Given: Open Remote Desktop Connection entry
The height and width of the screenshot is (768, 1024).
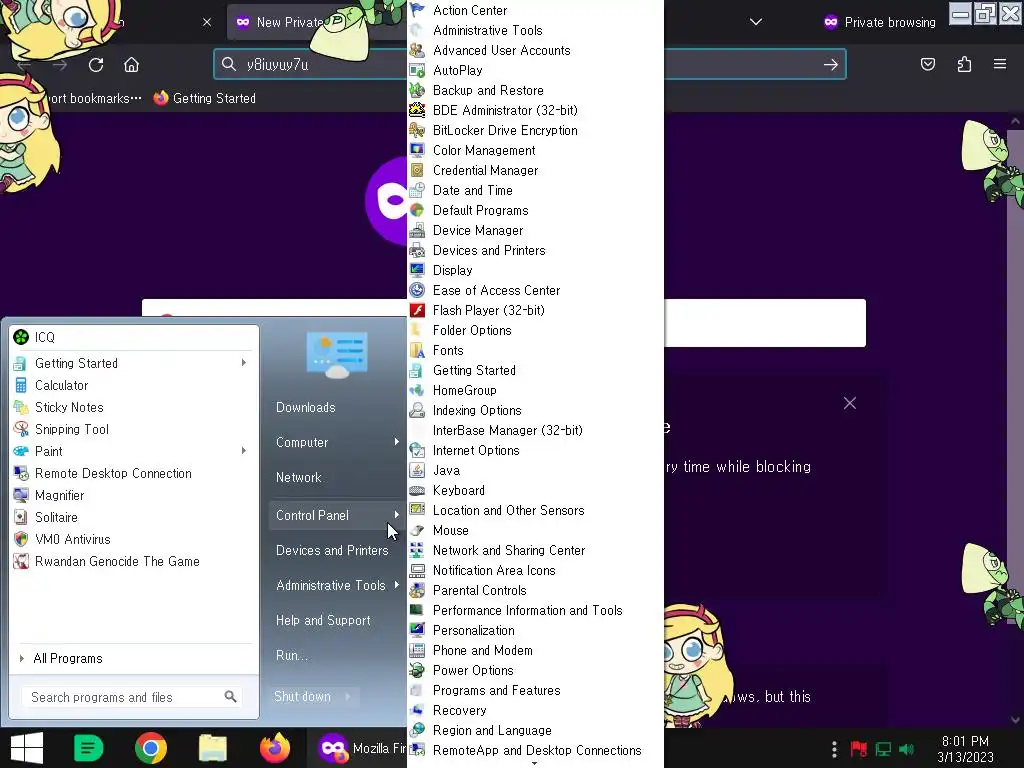Looking at the screenshot, I should pos(134,473).
